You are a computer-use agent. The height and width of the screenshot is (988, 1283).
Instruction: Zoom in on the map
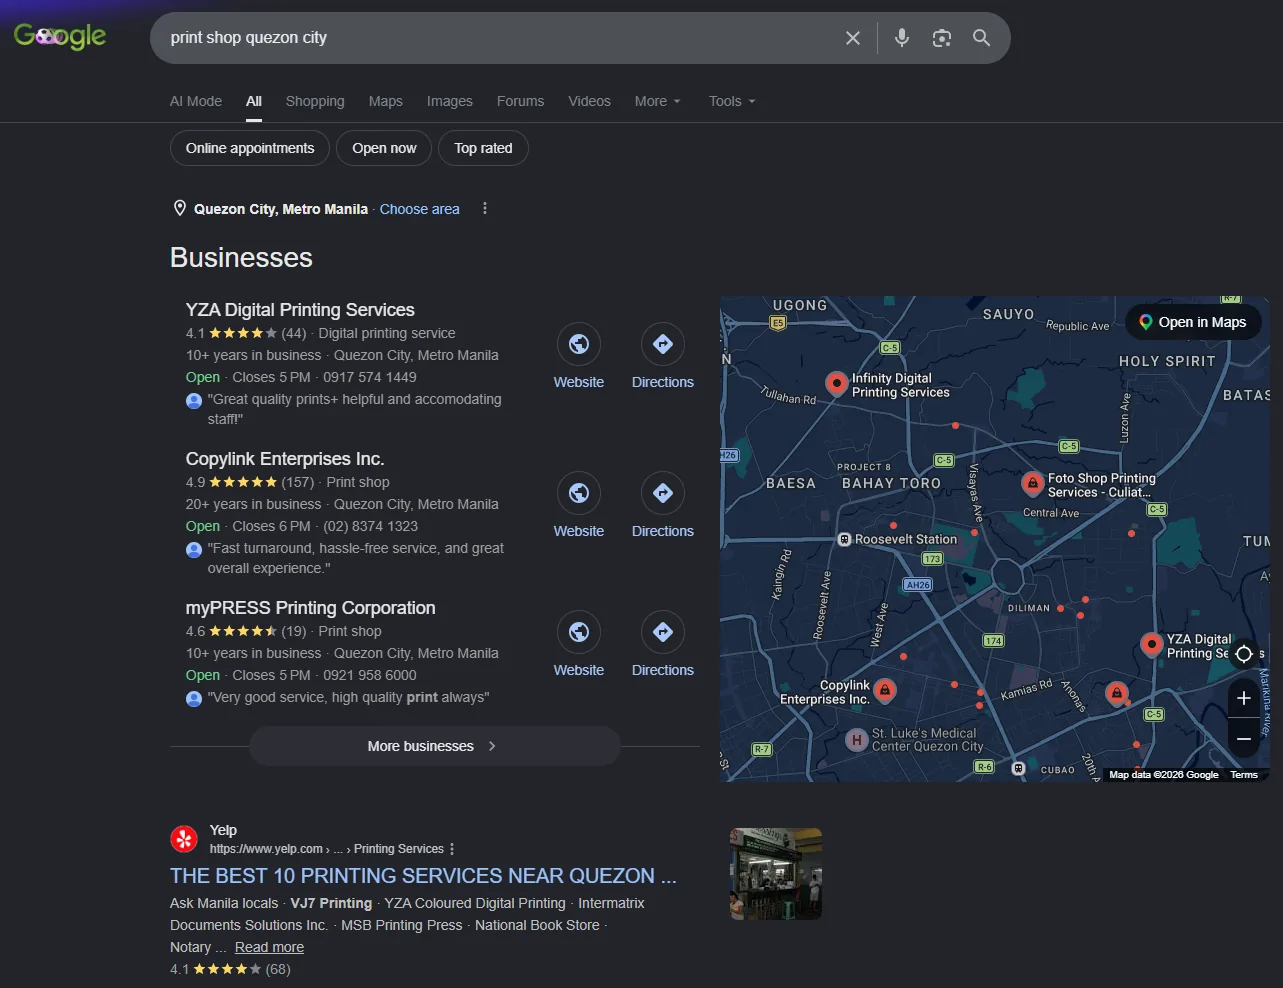coord(1244,698)
